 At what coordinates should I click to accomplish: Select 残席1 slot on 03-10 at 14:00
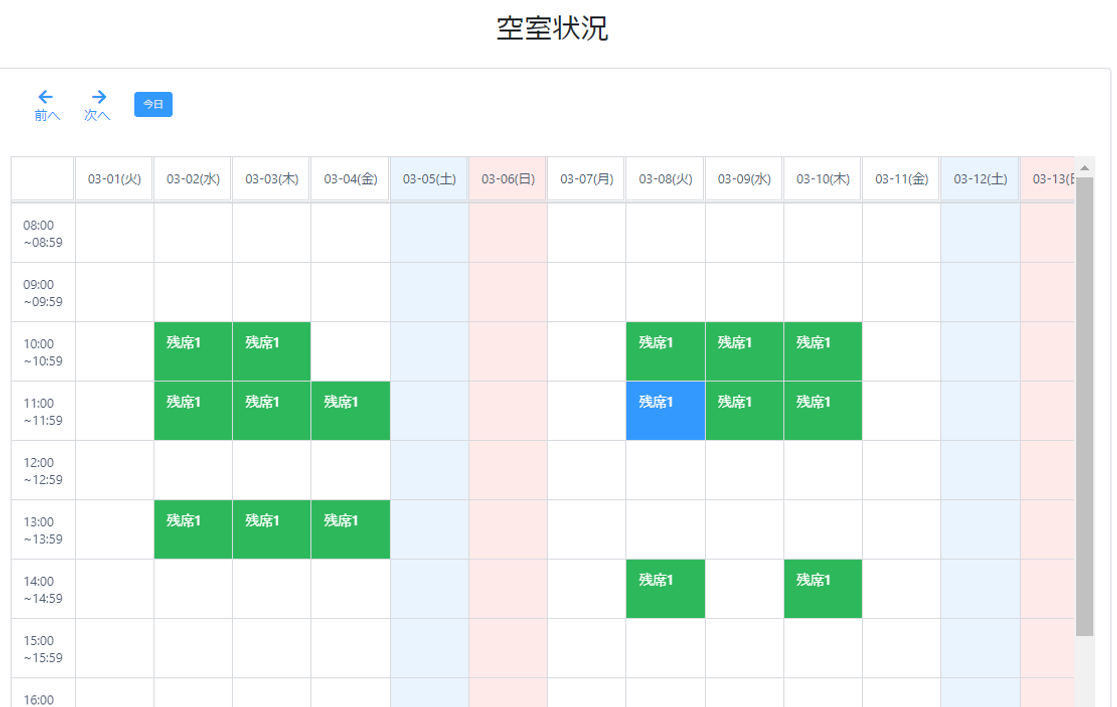823,589
